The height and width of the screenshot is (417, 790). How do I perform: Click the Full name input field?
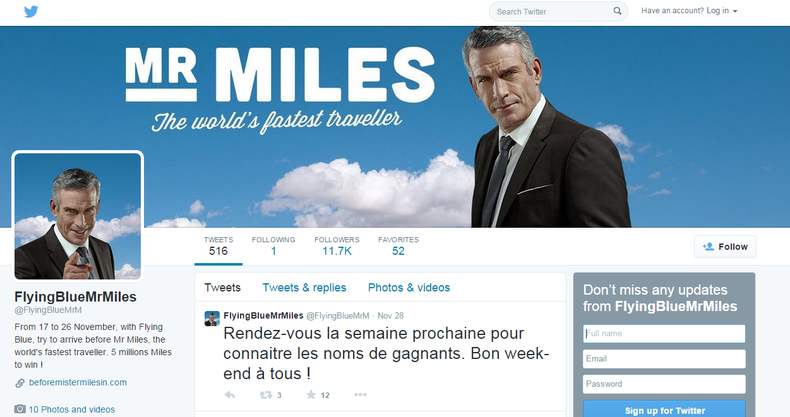(664, 333)
